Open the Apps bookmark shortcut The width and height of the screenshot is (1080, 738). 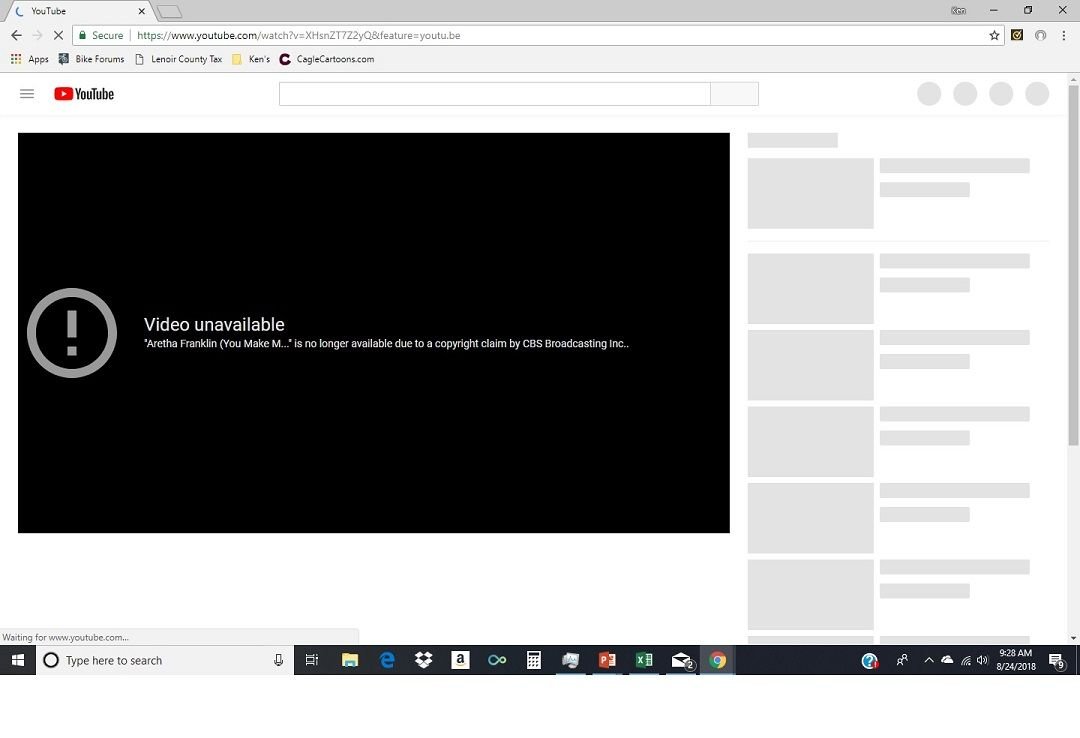tap(30, 59)
